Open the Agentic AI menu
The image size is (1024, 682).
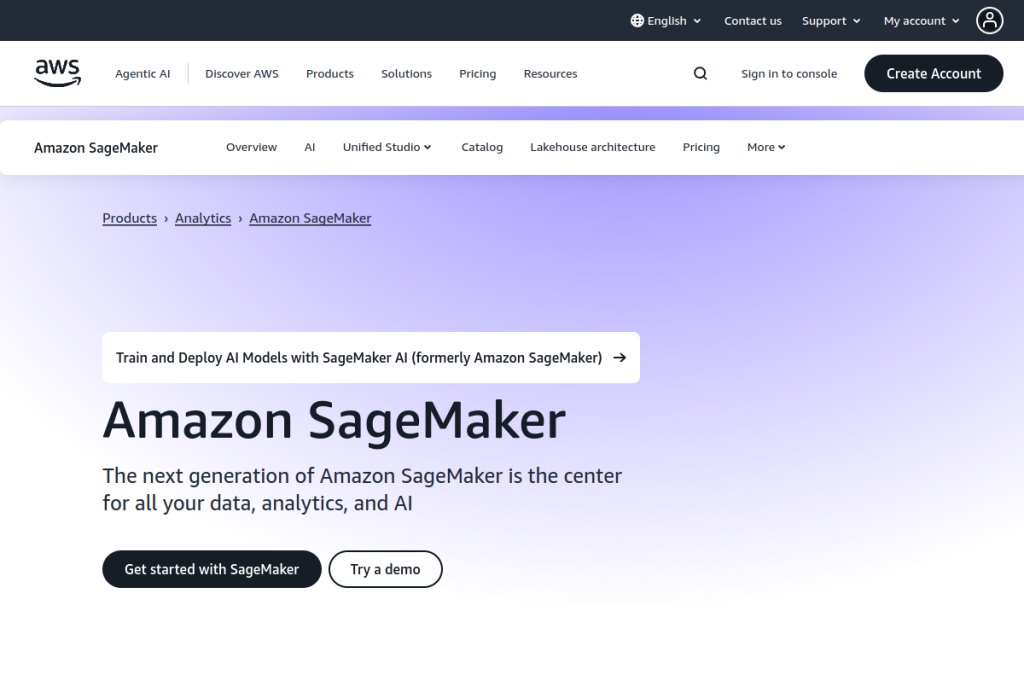(142, 73)
